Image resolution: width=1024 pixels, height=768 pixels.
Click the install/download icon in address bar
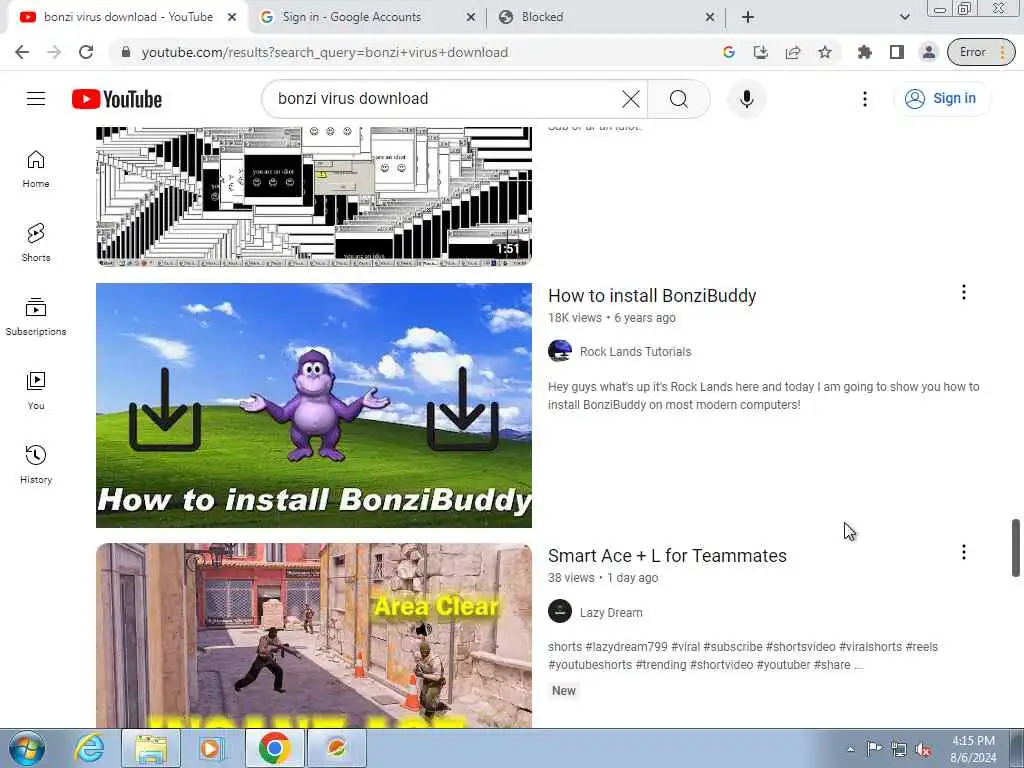tap(761, 52)
